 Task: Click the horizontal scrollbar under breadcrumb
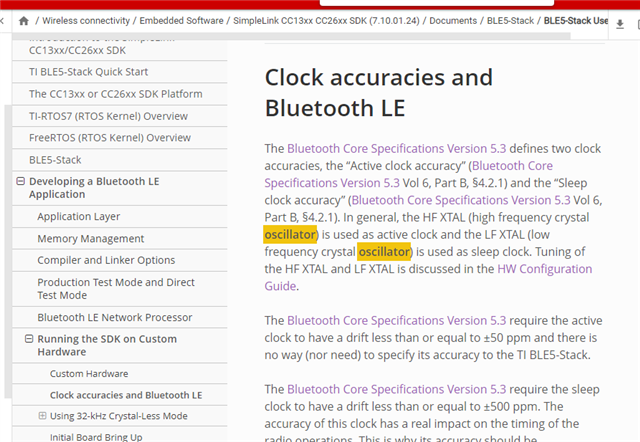[291, 36]
